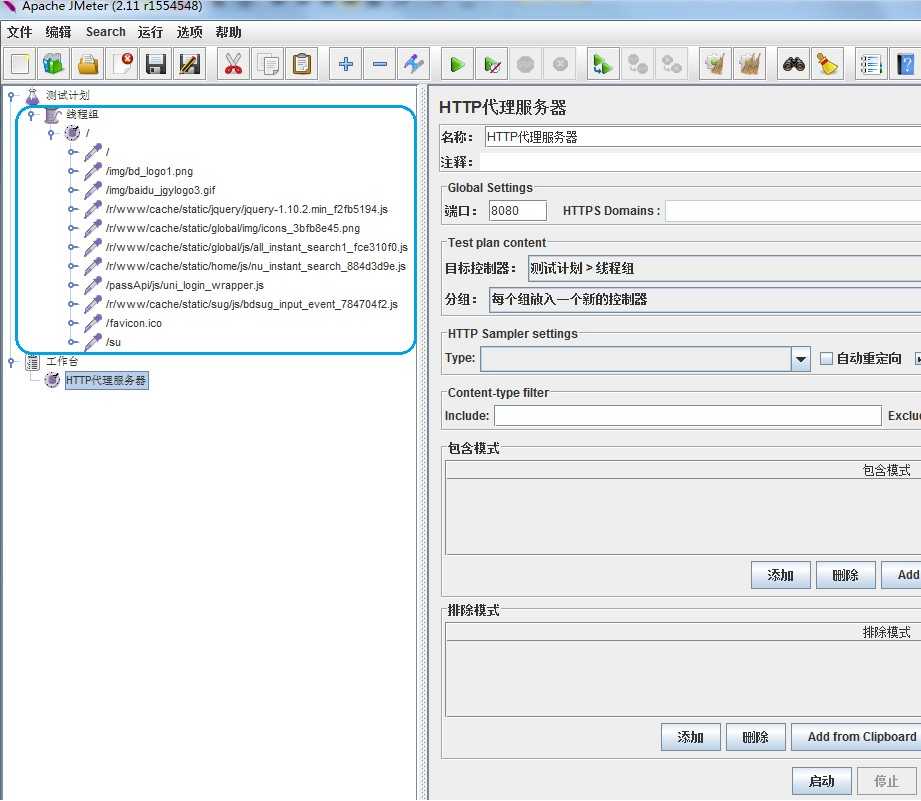Select icons_3bfb8e45.png sampler
921x801 pixels.
click(x=233, y=228)
